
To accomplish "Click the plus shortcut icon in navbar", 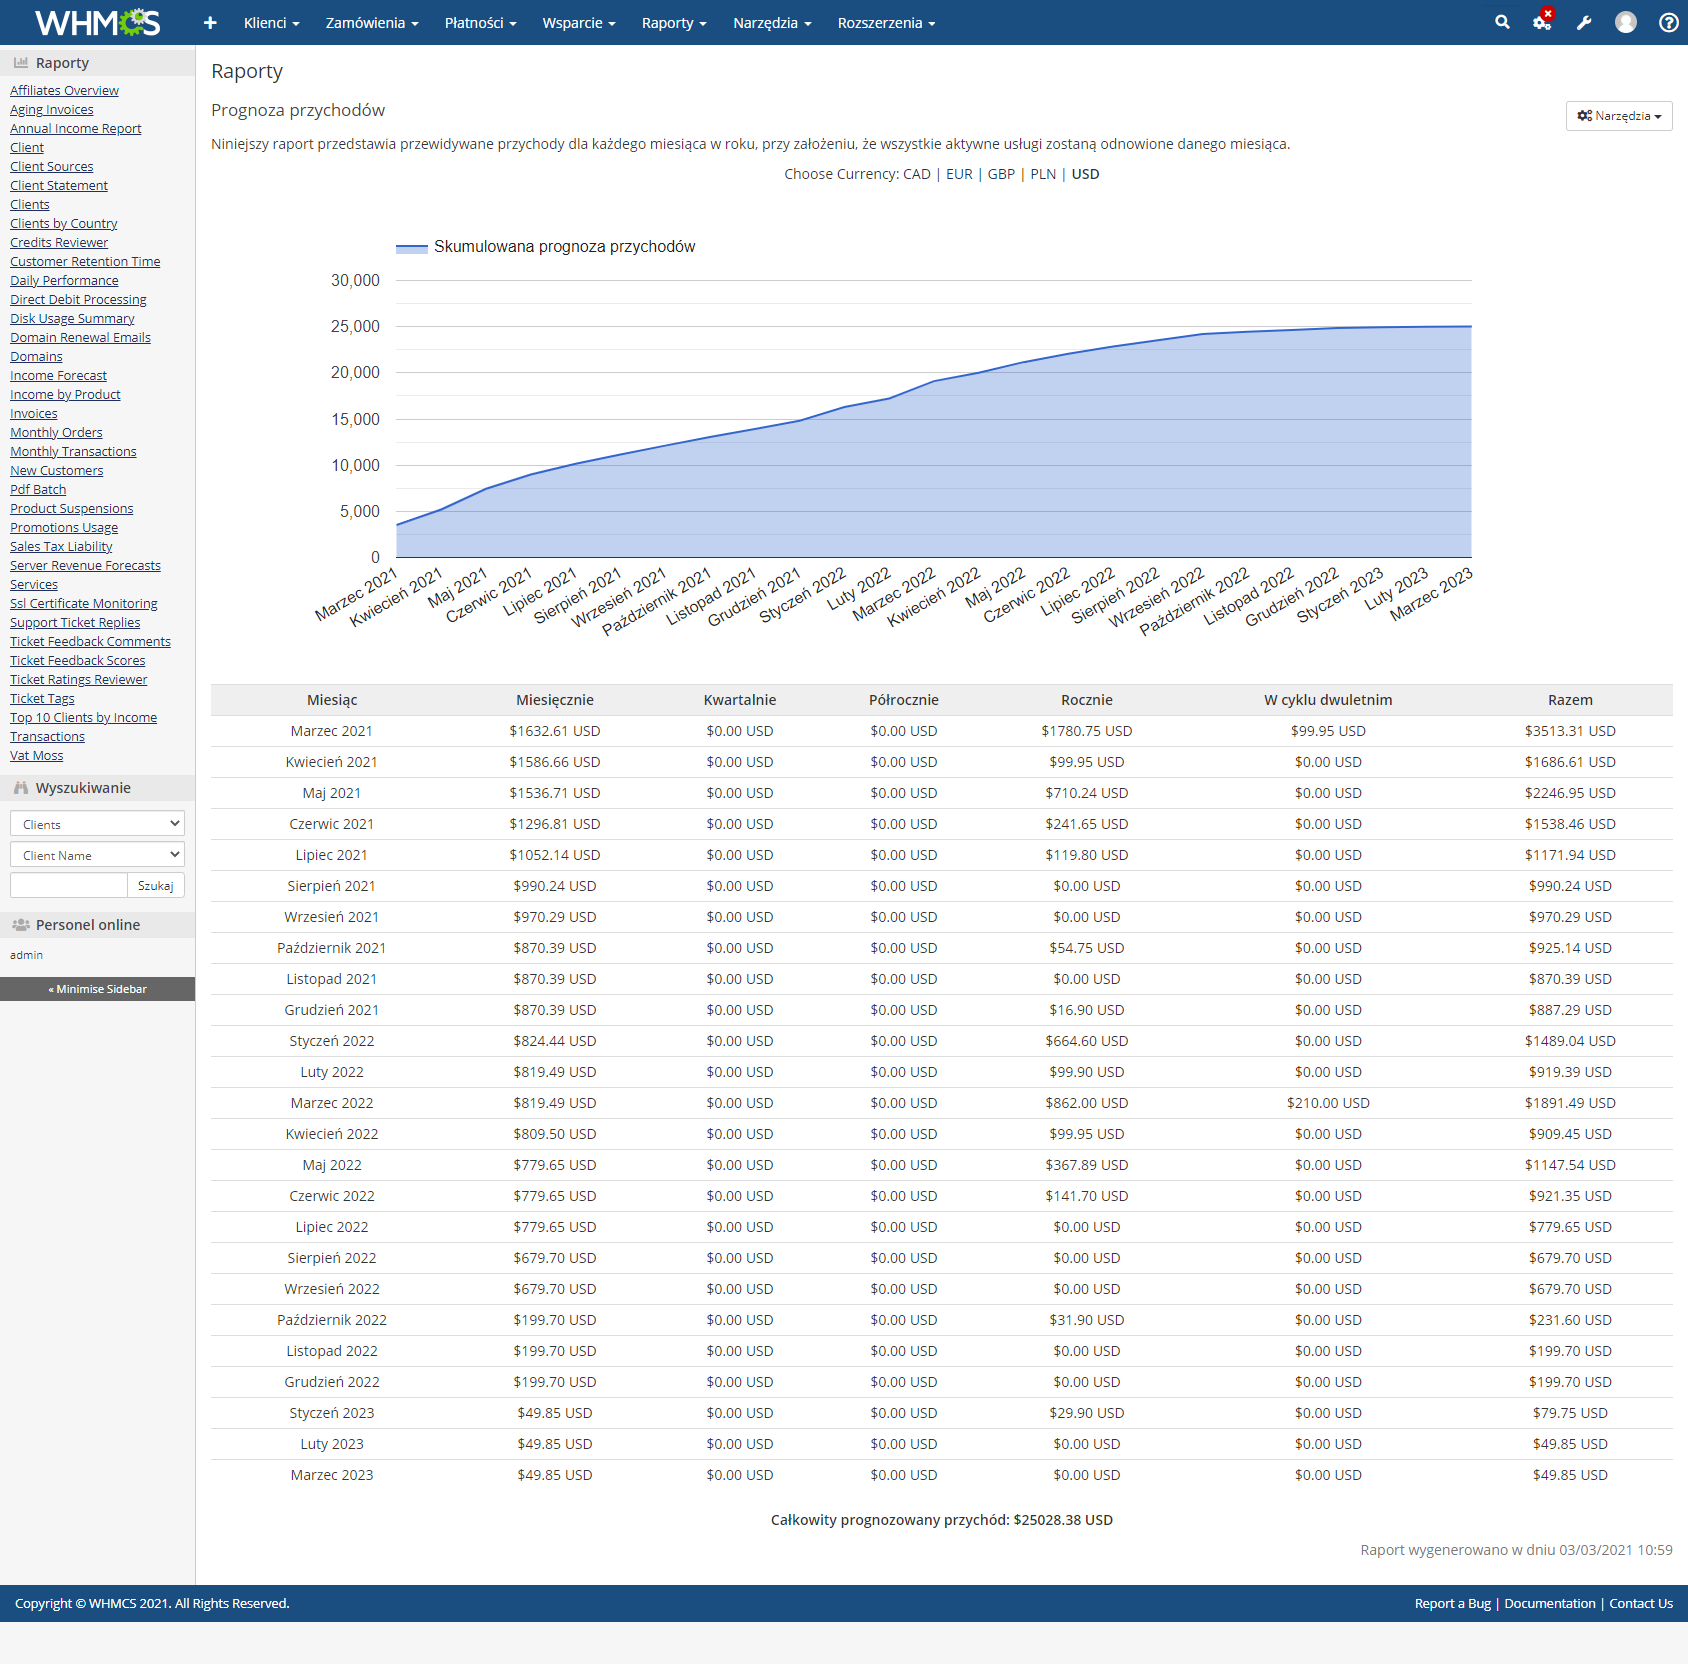I will click(x=209, y=22).
